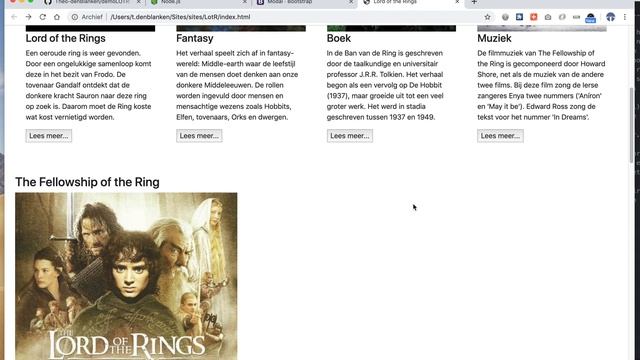This screenshot has height=360, width=640.
Task: Close the Lord of the Rings tab
Action: [457, 2]
